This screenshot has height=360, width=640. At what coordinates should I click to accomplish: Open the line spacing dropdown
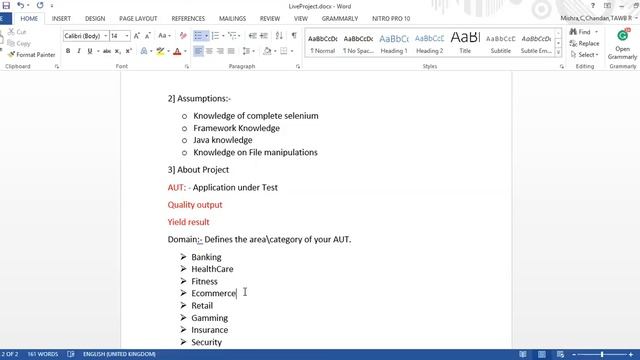pos(248,51)
